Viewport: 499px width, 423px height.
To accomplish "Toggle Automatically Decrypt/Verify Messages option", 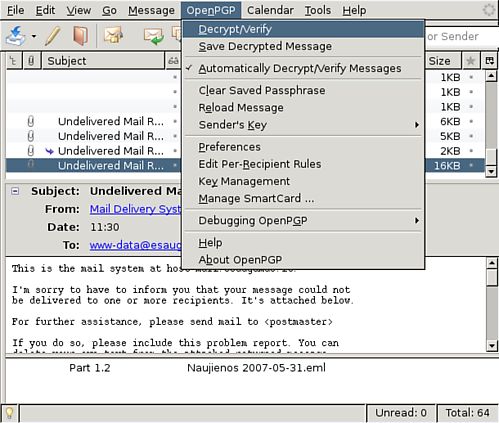I will pyautogui.click(x=303, y=68).
